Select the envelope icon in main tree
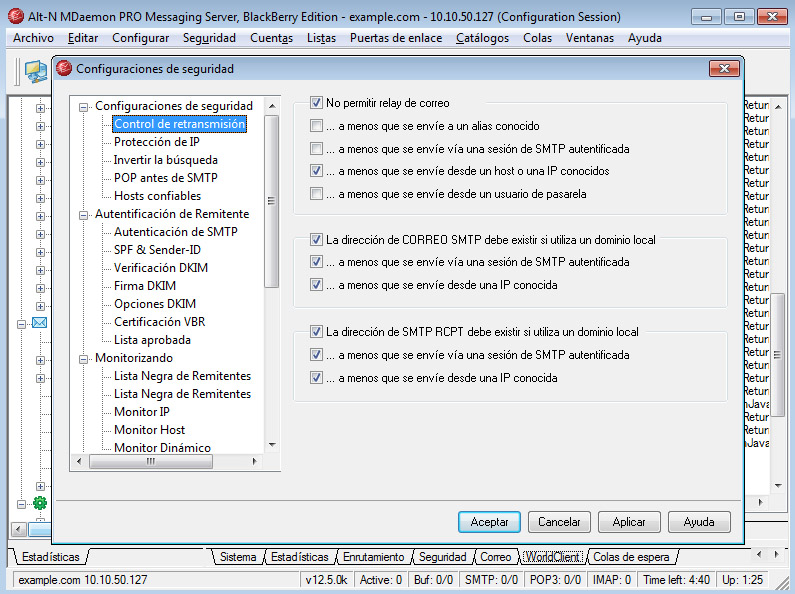The image size is (795, 594). (x=40, y=323)
